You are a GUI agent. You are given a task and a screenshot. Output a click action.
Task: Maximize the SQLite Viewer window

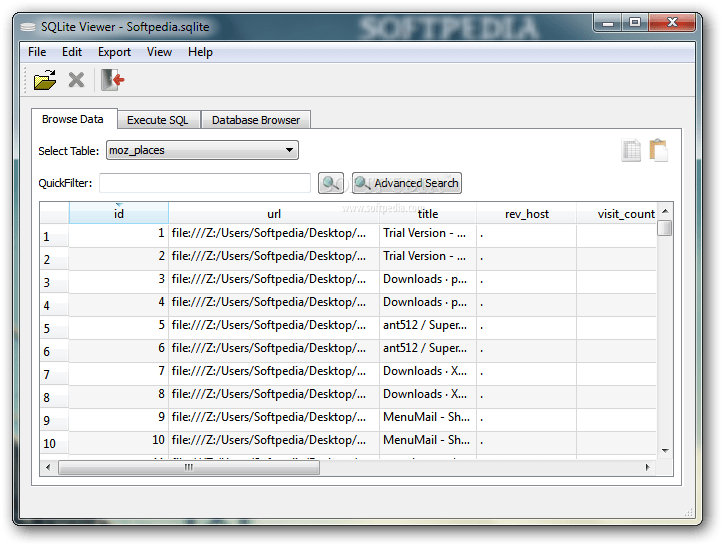coord(634,23)
